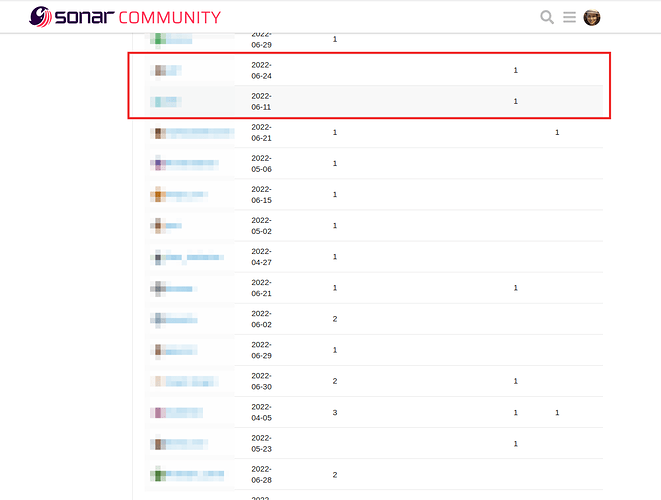Click the count 1 in 2022-05-06 row

click(335, 164)
